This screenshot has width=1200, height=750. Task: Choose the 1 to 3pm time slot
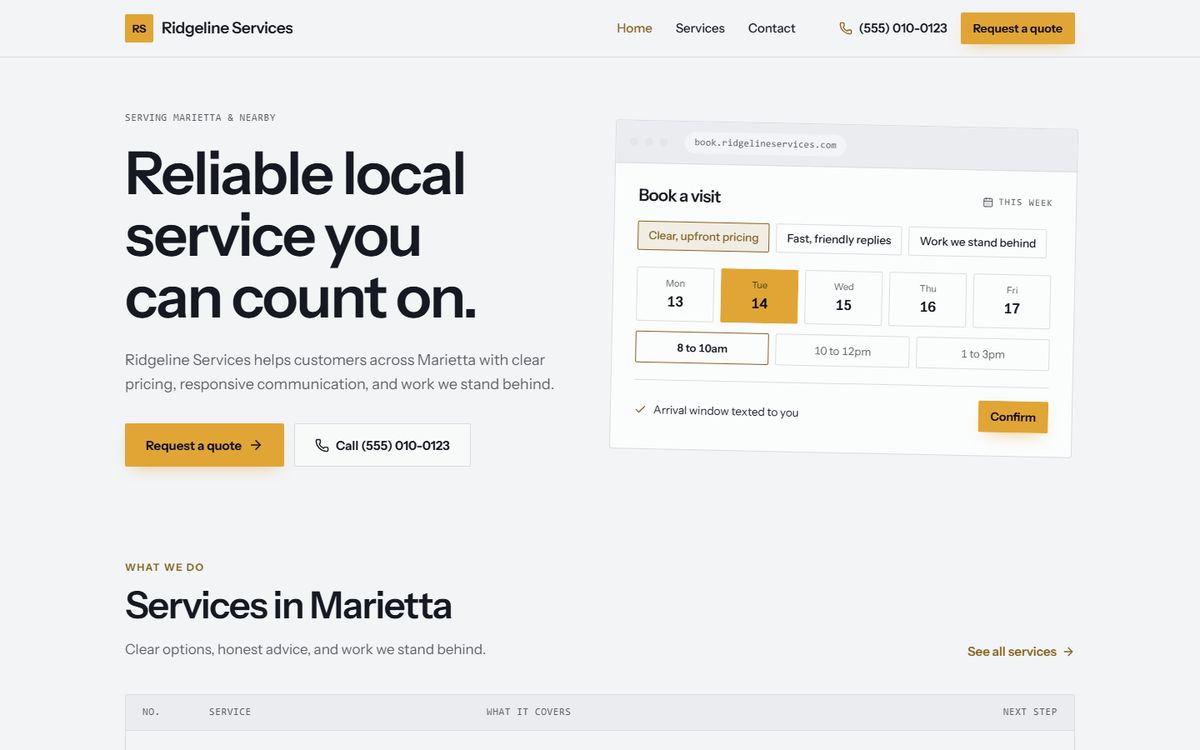tap(983, 354)
